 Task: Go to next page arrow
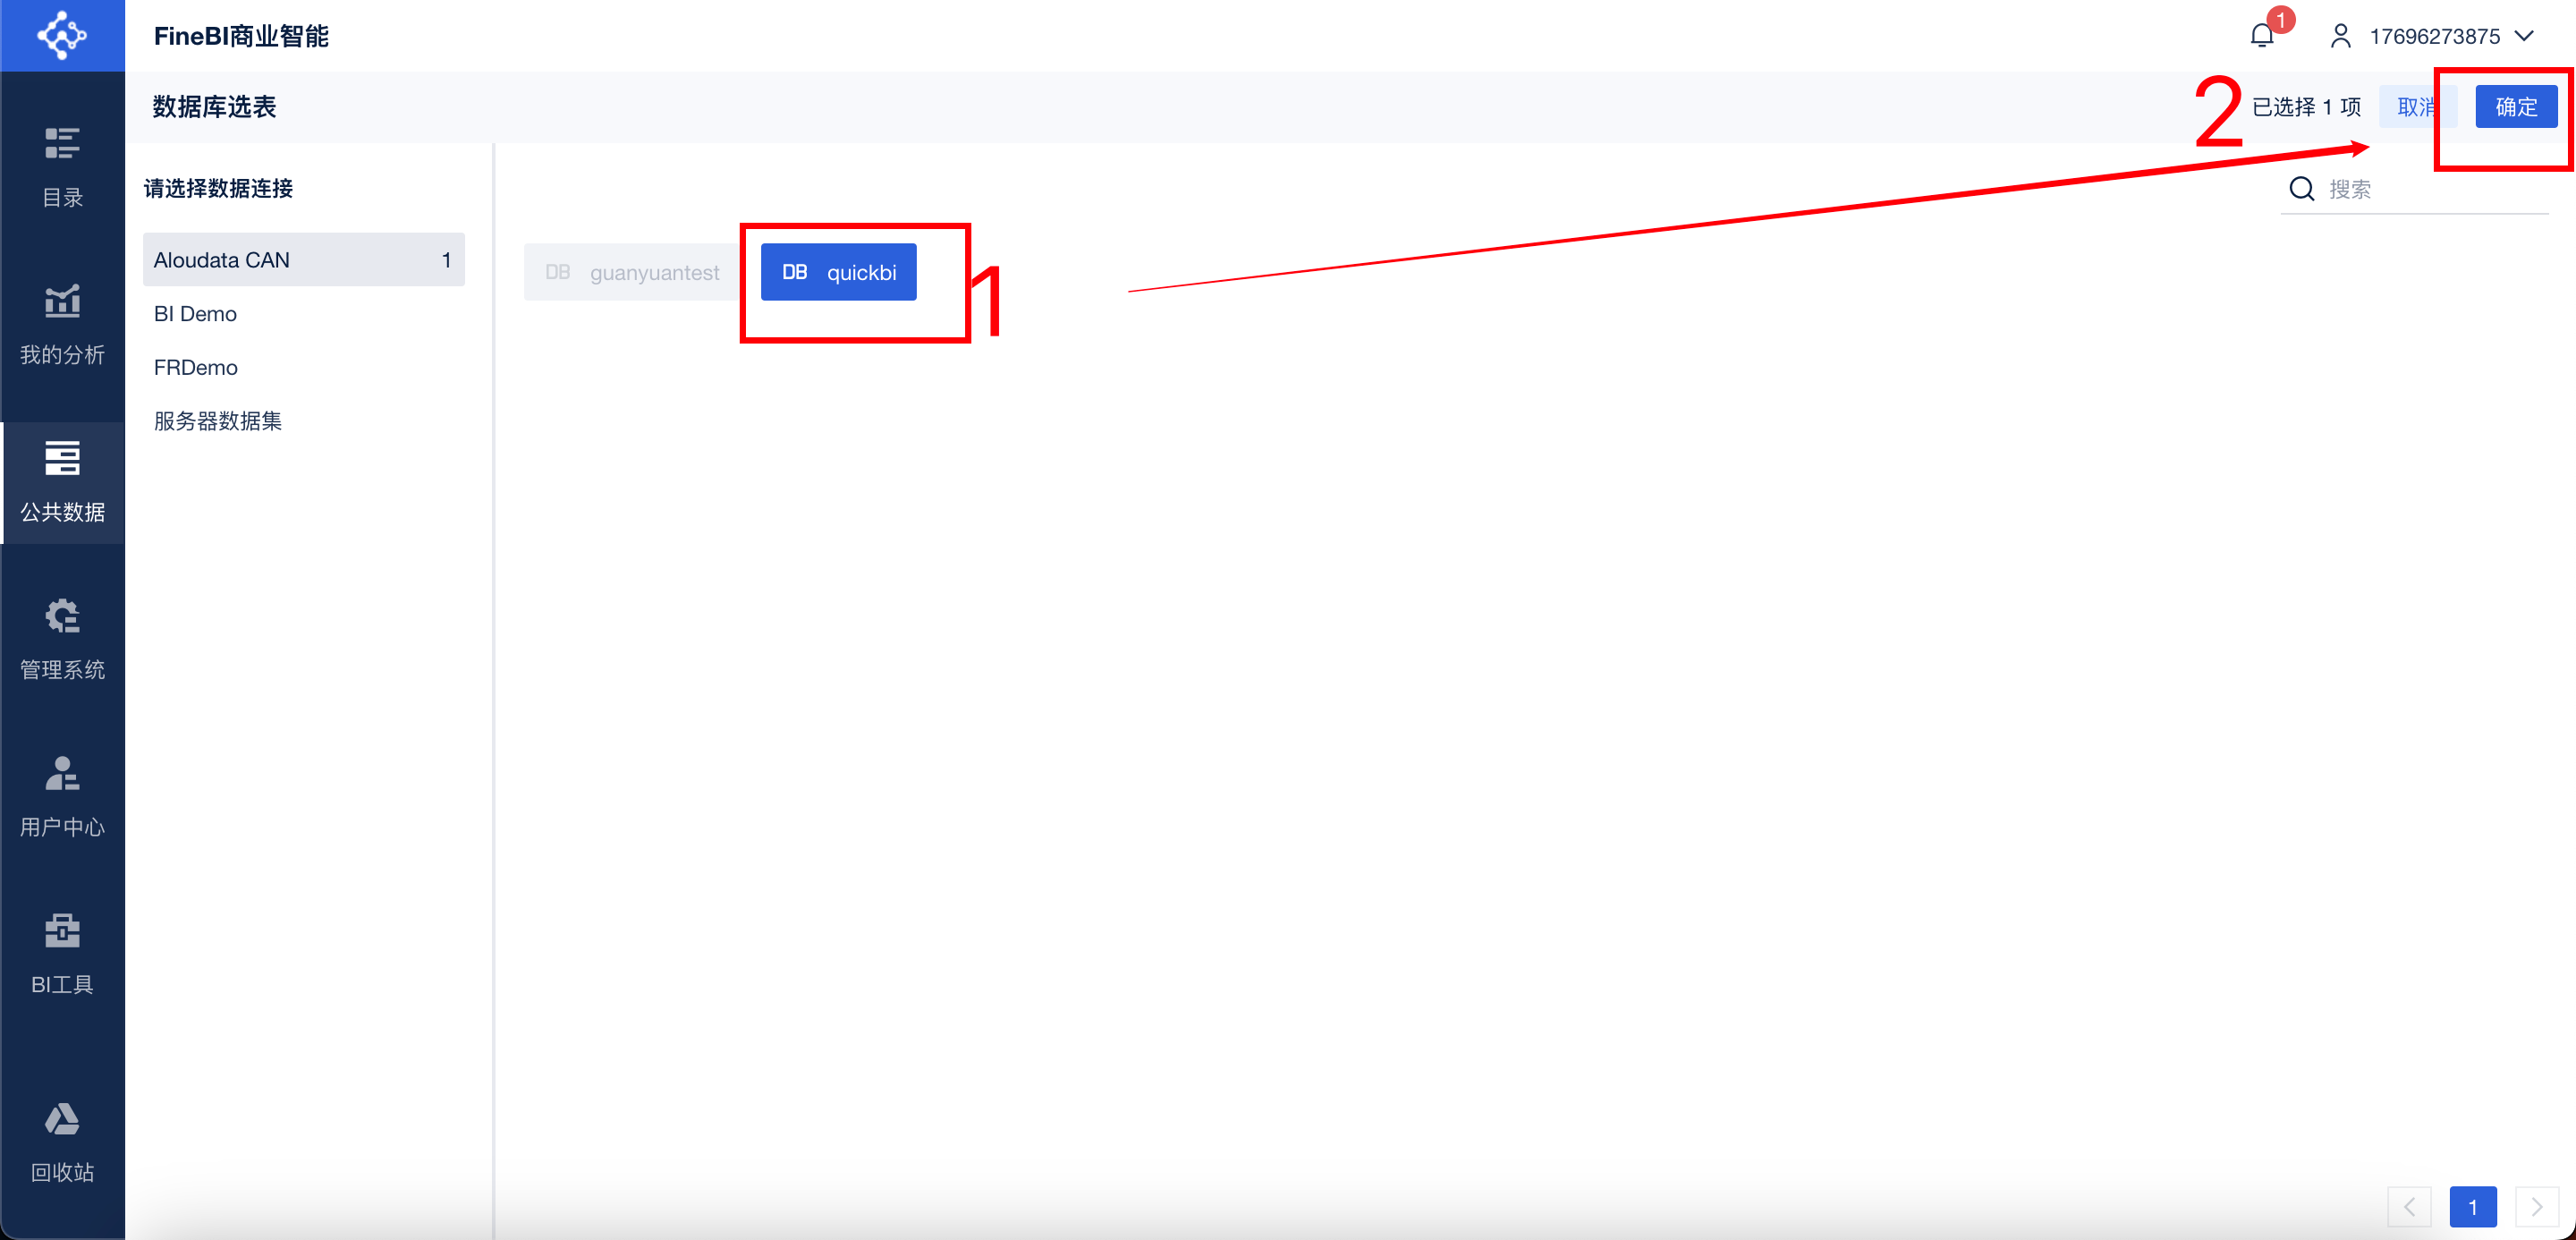2536,1207
